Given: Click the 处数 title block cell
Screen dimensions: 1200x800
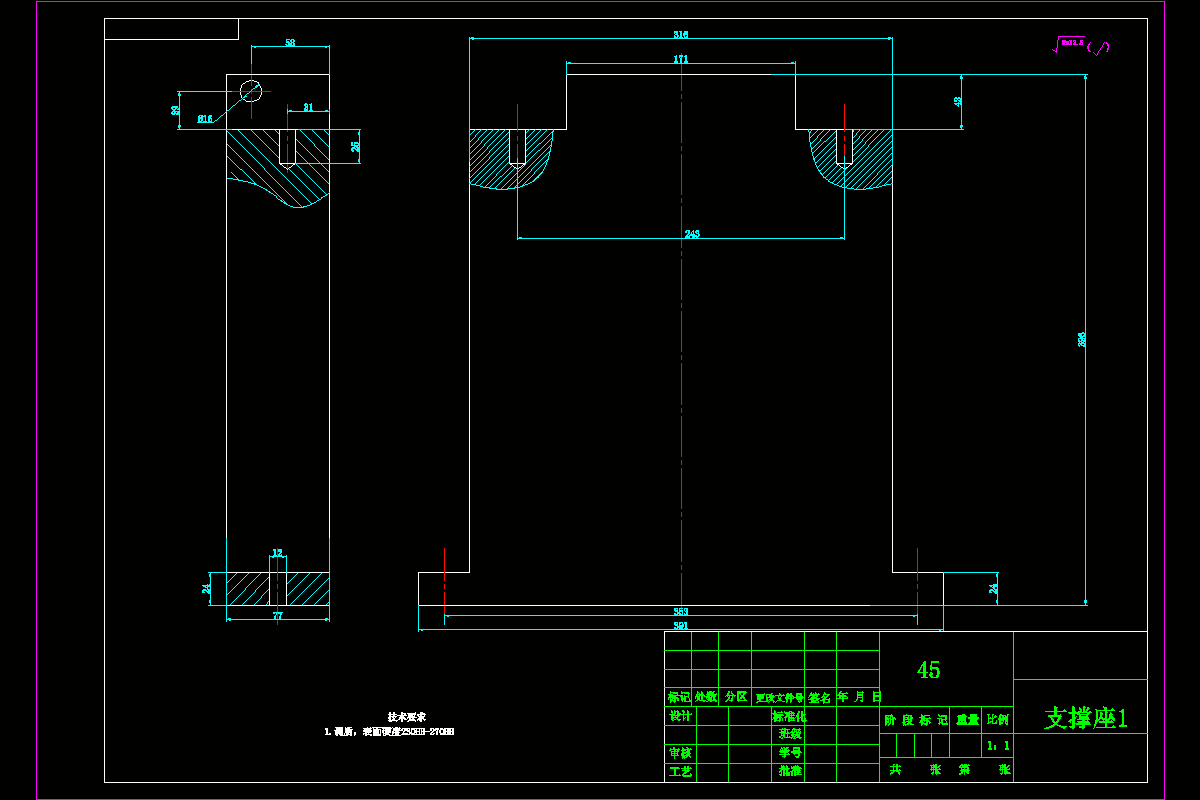Looking at the screenshot, I should [706, 697].
